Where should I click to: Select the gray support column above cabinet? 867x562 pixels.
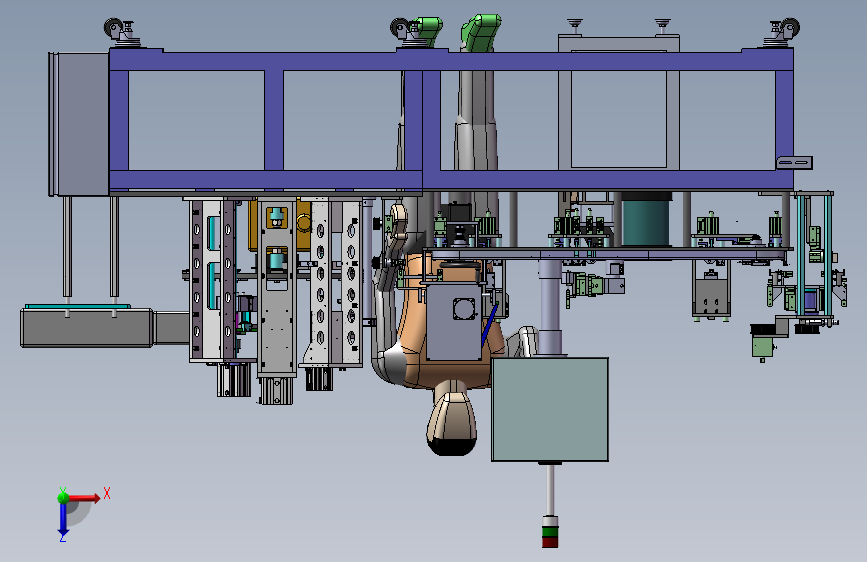tap(550, 308)
